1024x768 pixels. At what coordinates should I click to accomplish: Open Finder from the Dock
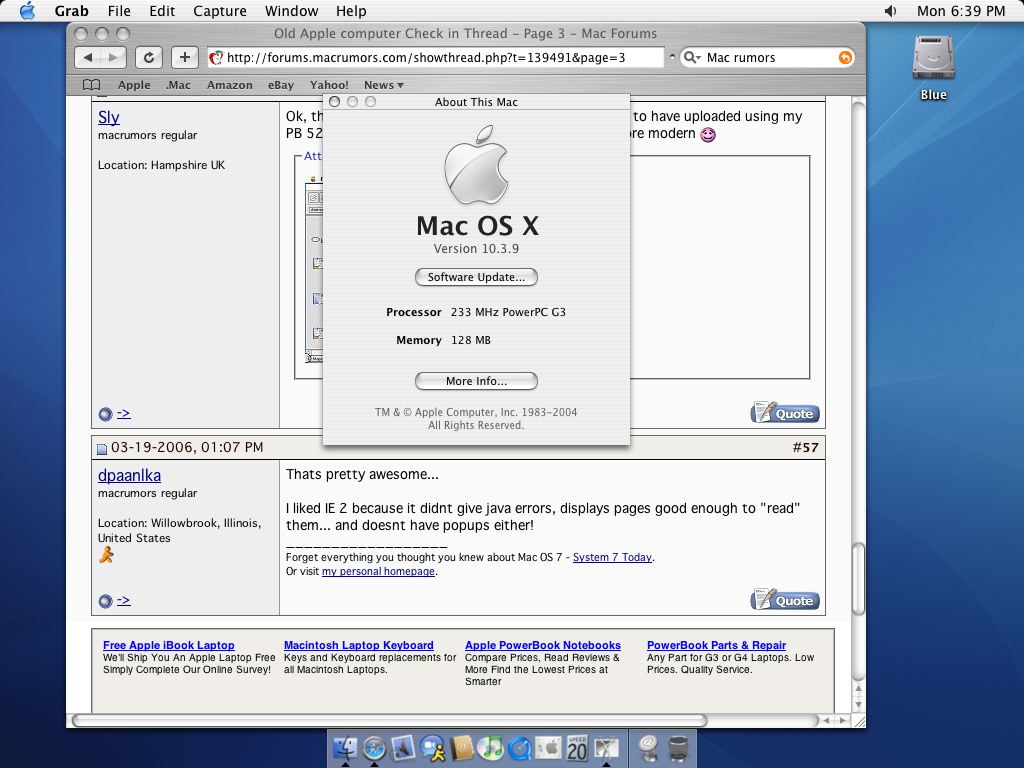click(345, 747)
